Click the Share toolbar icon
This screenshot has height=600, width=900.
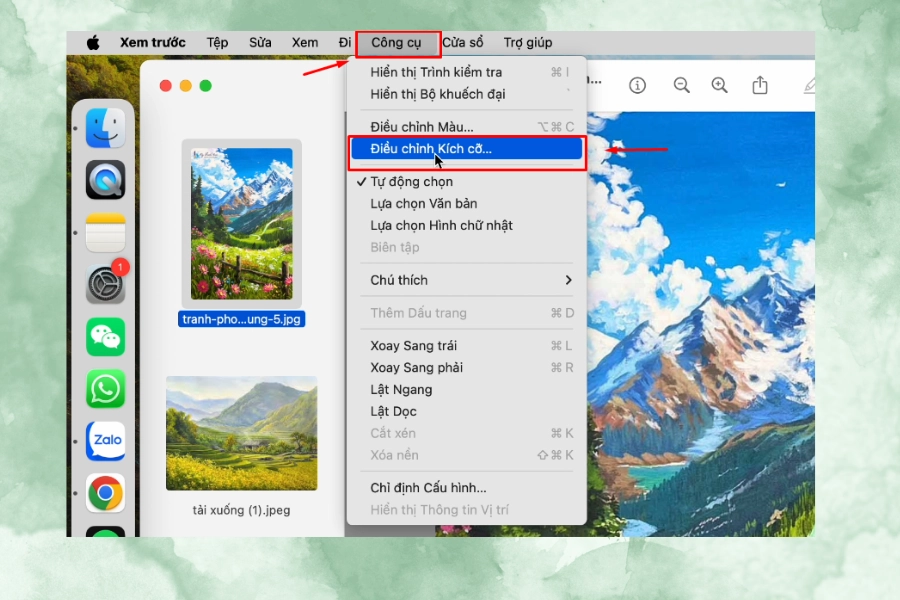click(760, 85)
